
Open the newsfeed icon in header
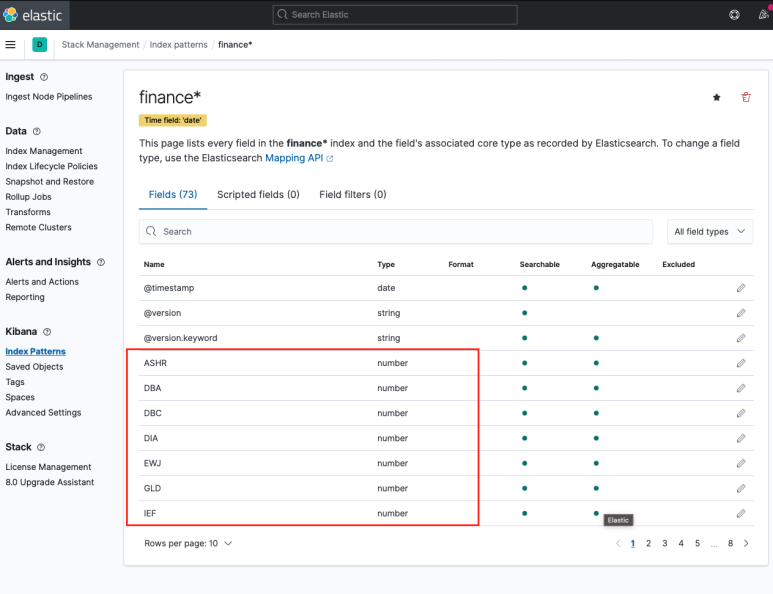point(764,15)
